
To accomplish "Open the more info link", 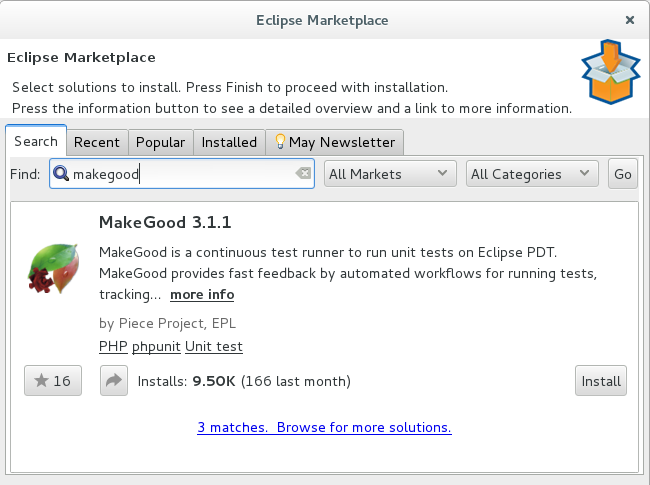I will pyautogui.click(x=202, y=294).
